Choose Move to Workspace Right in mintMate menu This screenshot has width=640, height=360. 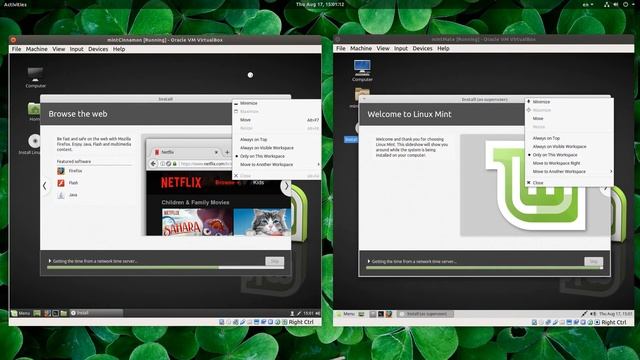point(569,163)
